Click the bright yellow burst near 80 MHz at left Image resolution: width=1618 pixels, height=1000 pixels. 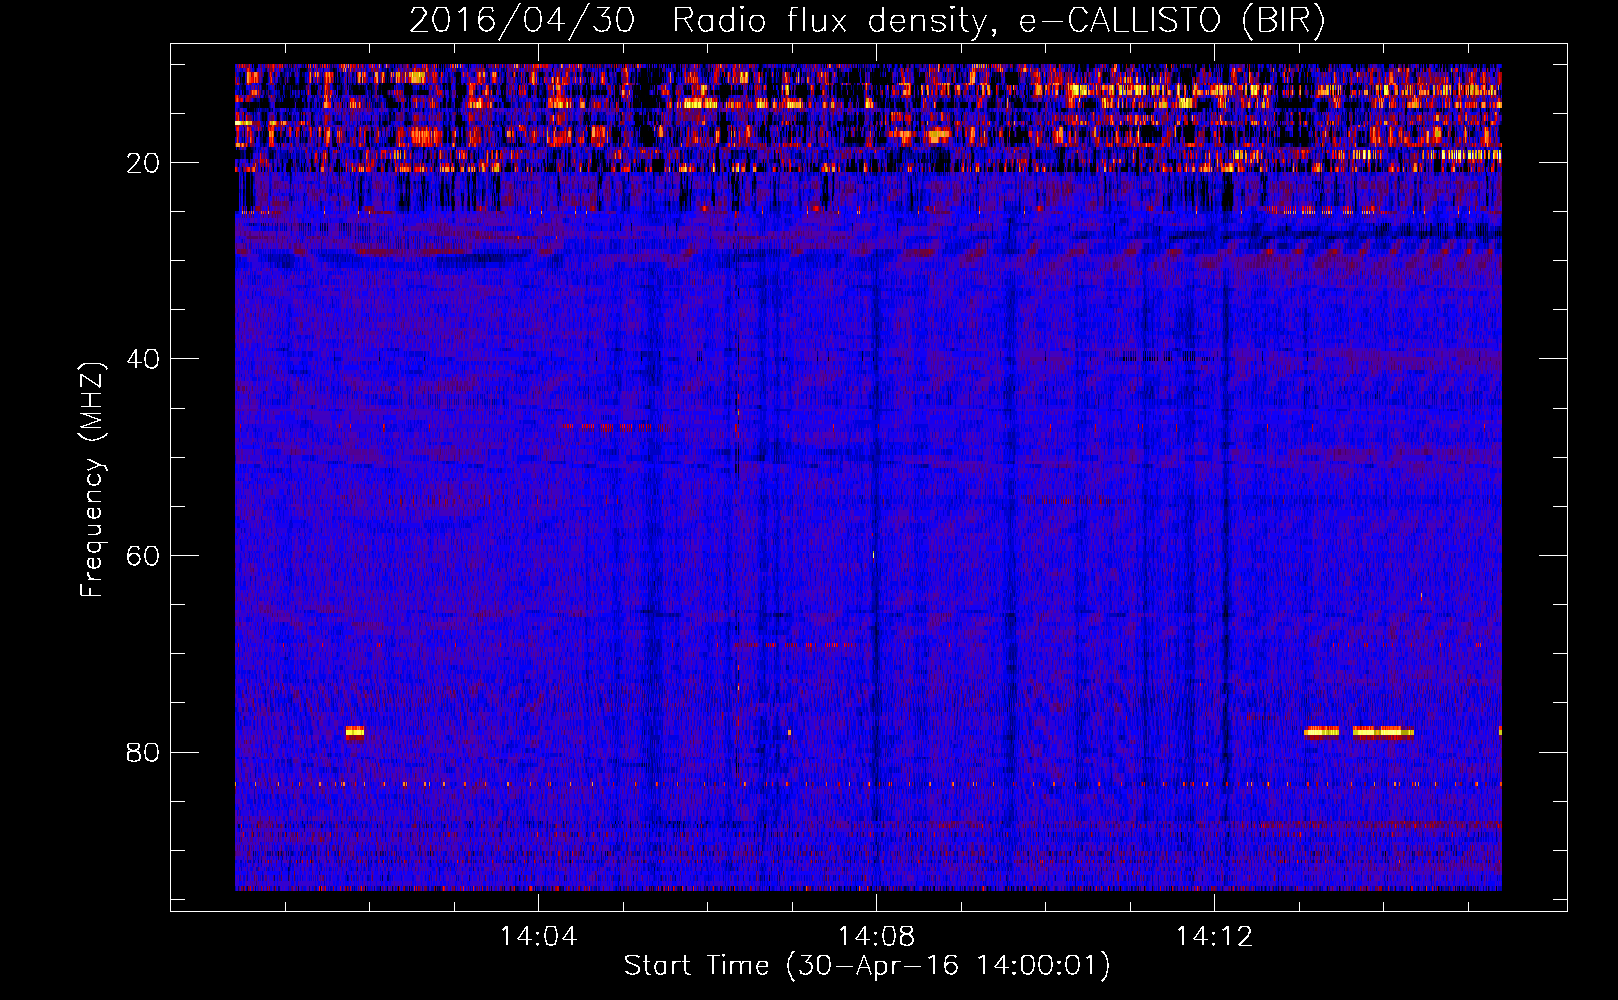(354, 732)
